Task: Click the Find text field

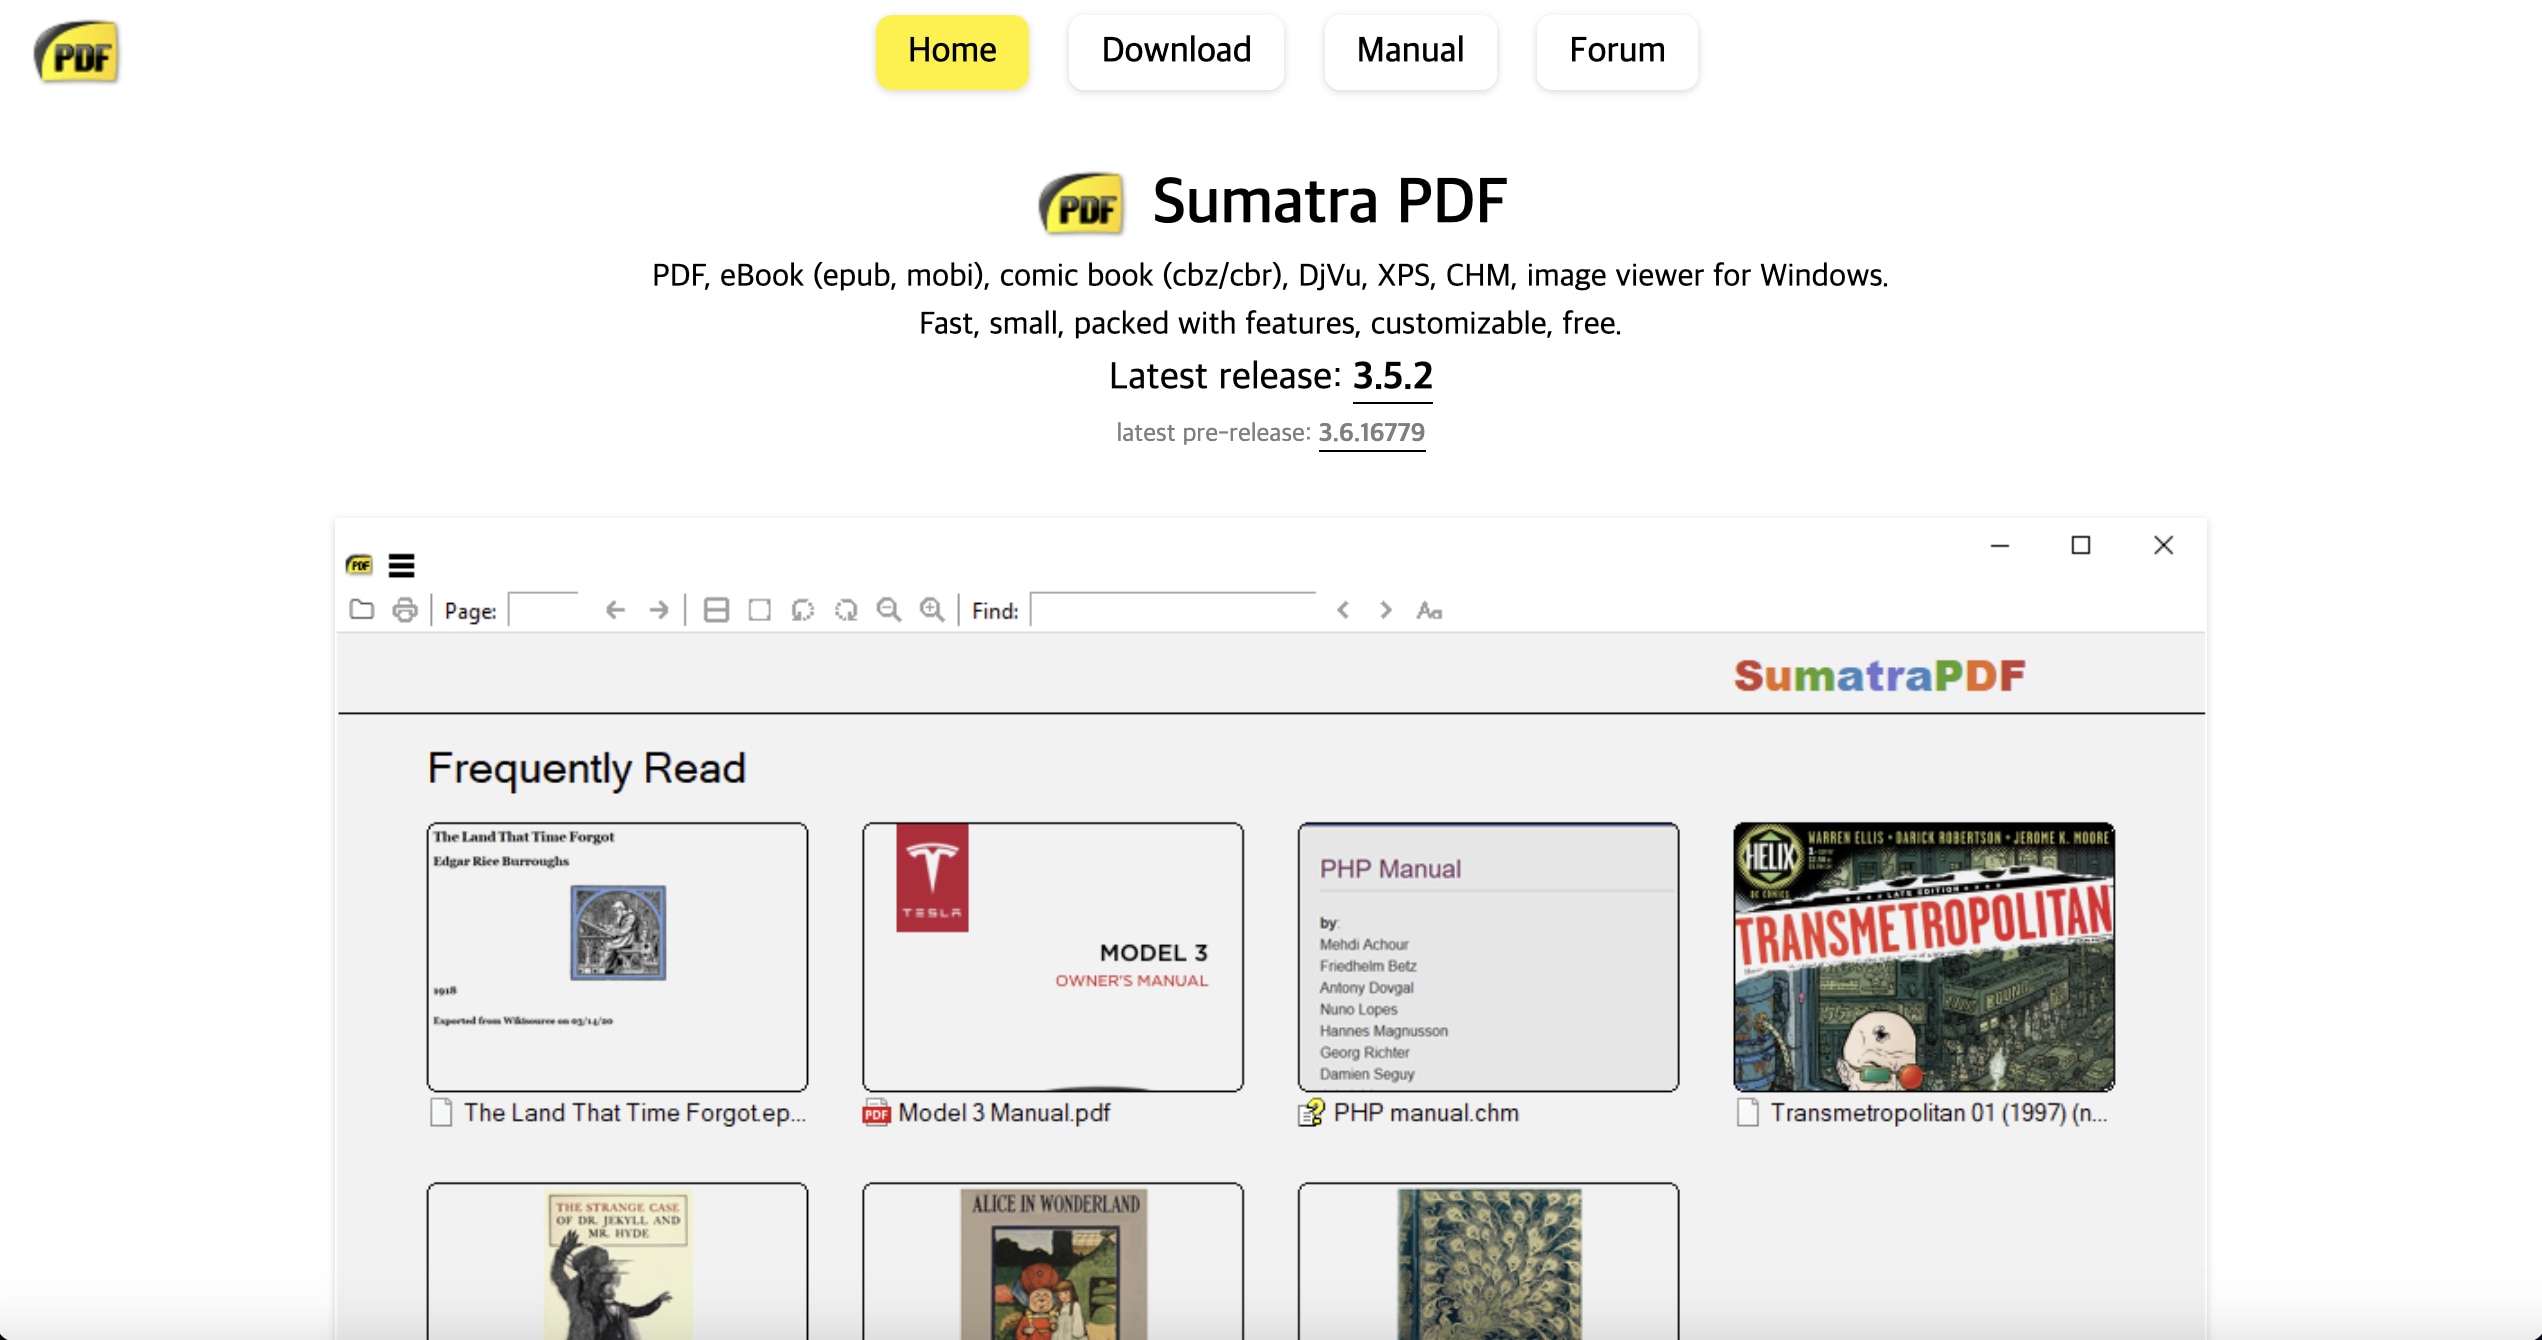Action: [1173, 609]
